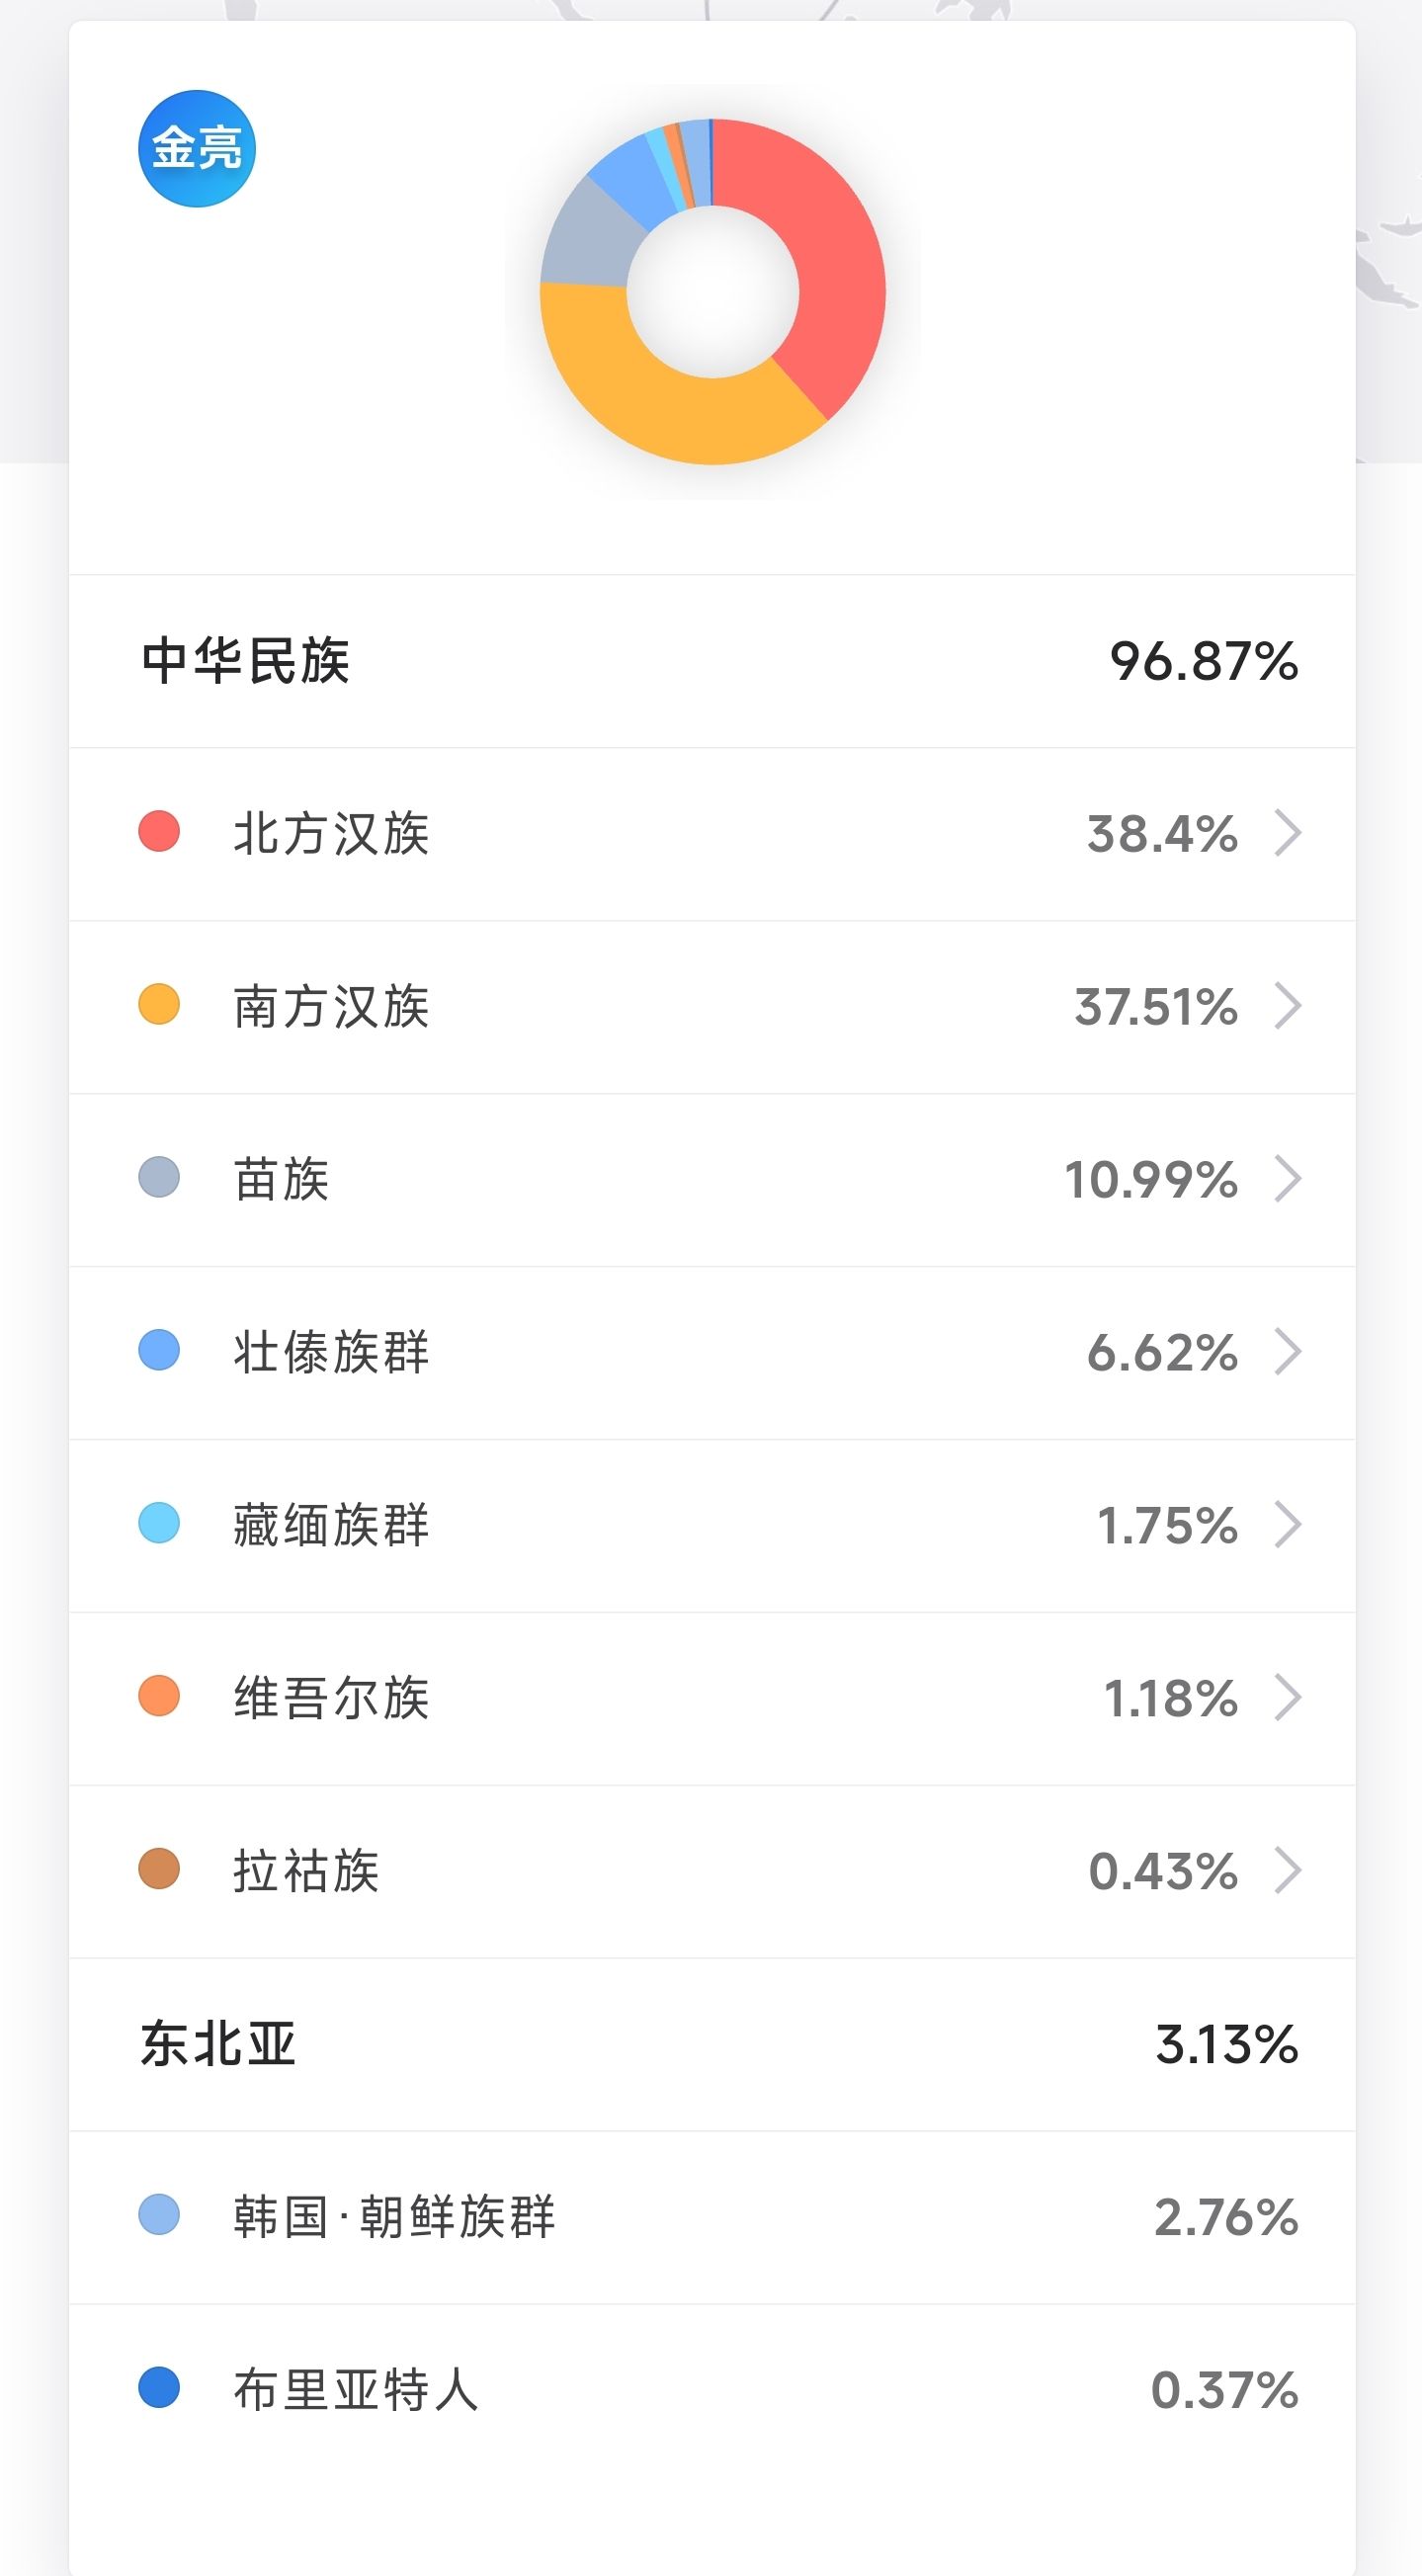The width and height of the screenshot is (1422, 2576).
Task: Expand the 南方汉族 details chevron
Action: click(x=1288, y=1006)
